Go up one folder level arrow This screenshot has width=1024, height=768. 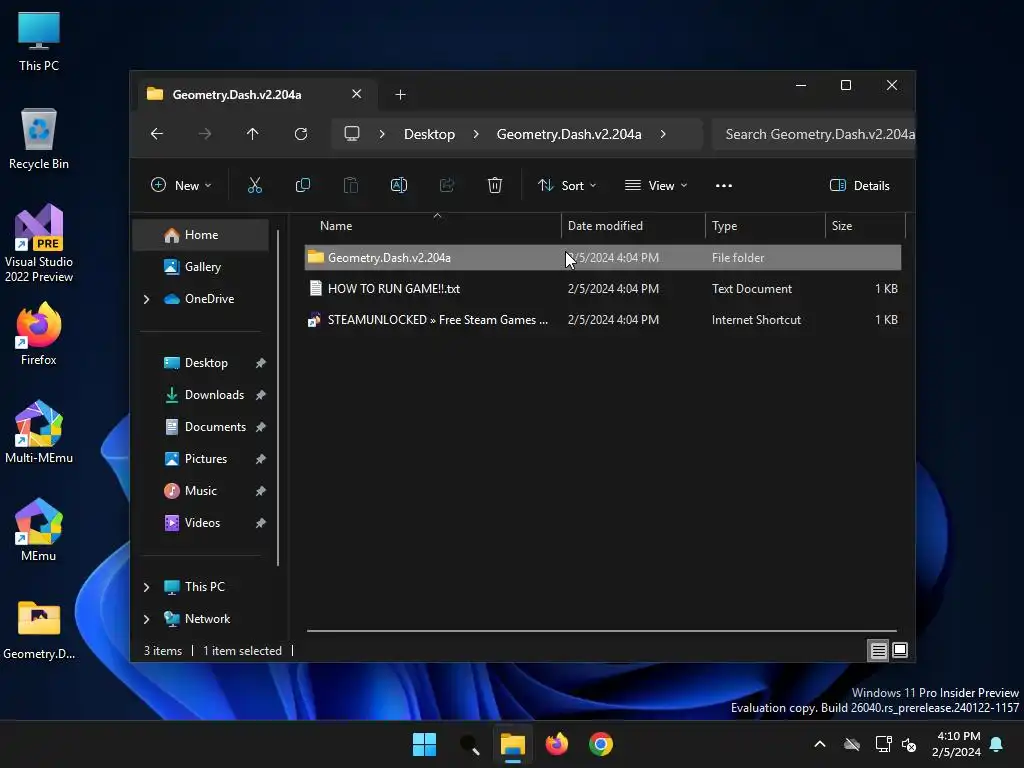tap(253, 134)
